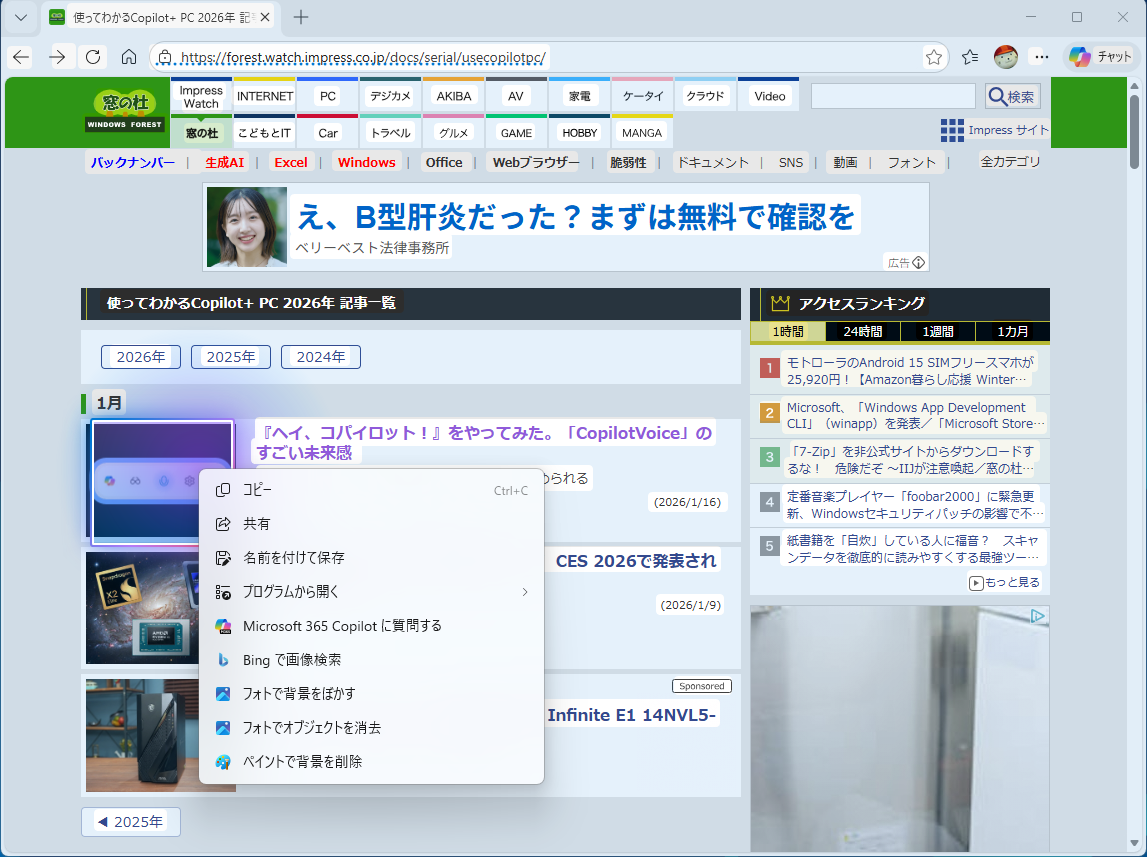
Task: Click the browser profile avatar icon
Action: (x=1005, y=57)
